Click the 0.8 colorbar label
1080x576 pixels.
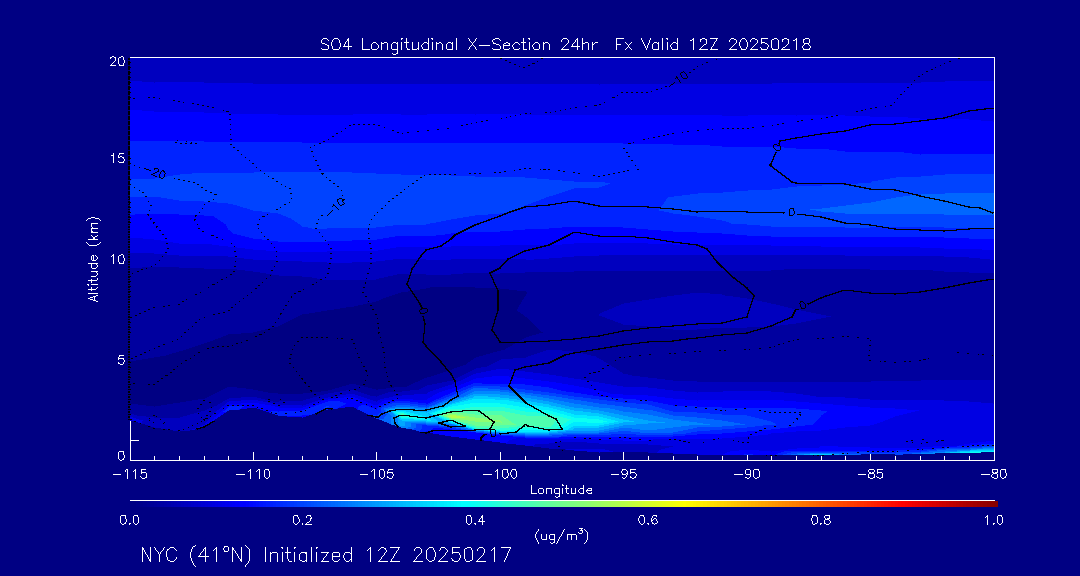pyautogui.click(x=821, y=520)
